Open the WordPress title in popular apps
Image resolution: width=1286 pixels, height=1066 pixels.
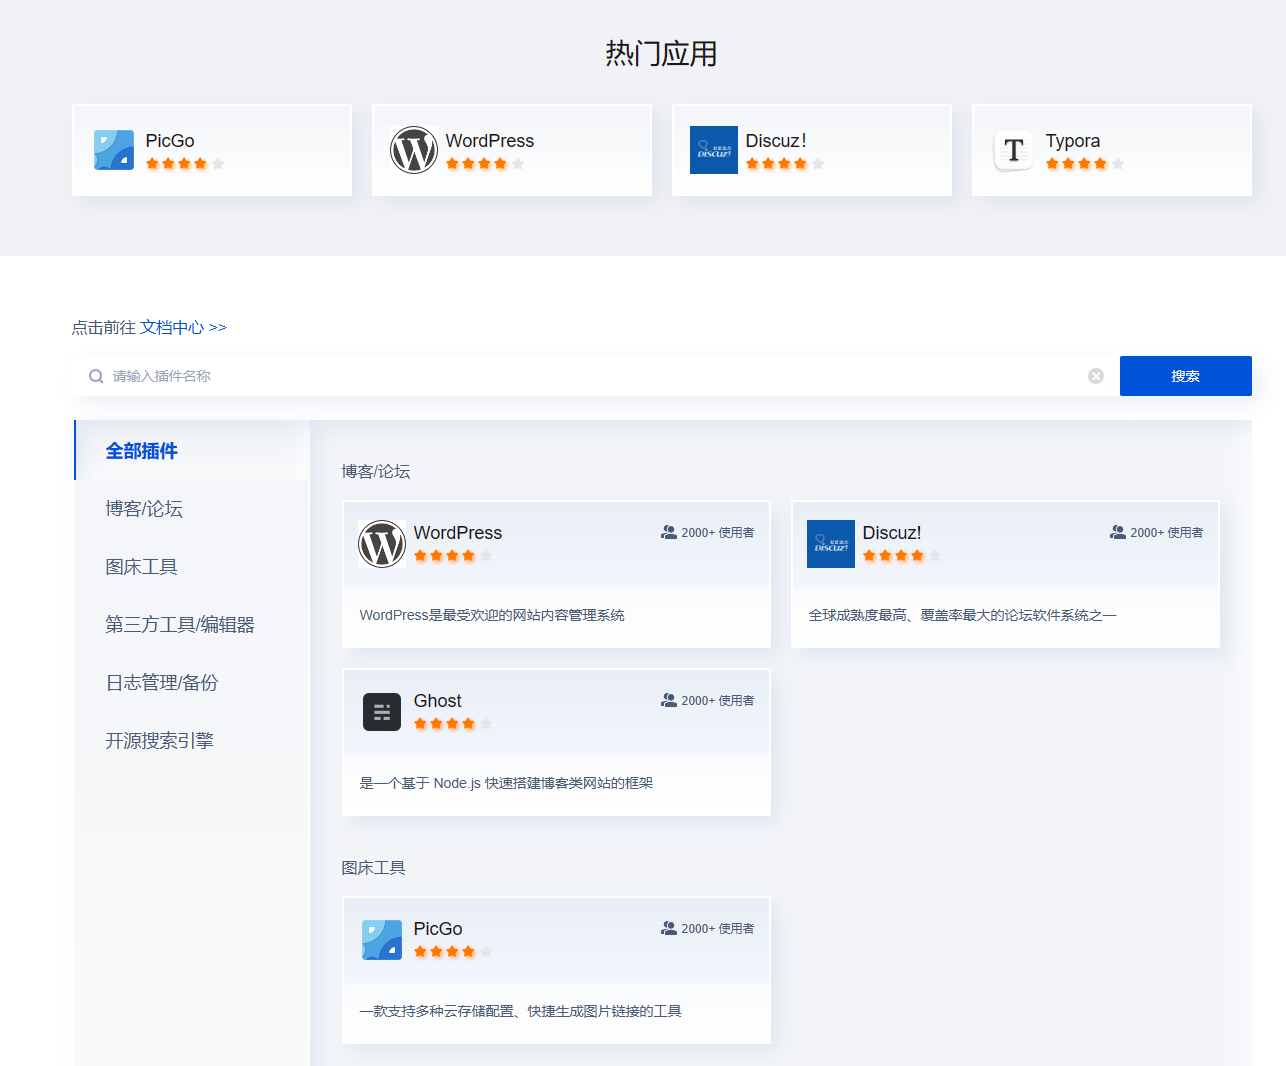(490, 141)
